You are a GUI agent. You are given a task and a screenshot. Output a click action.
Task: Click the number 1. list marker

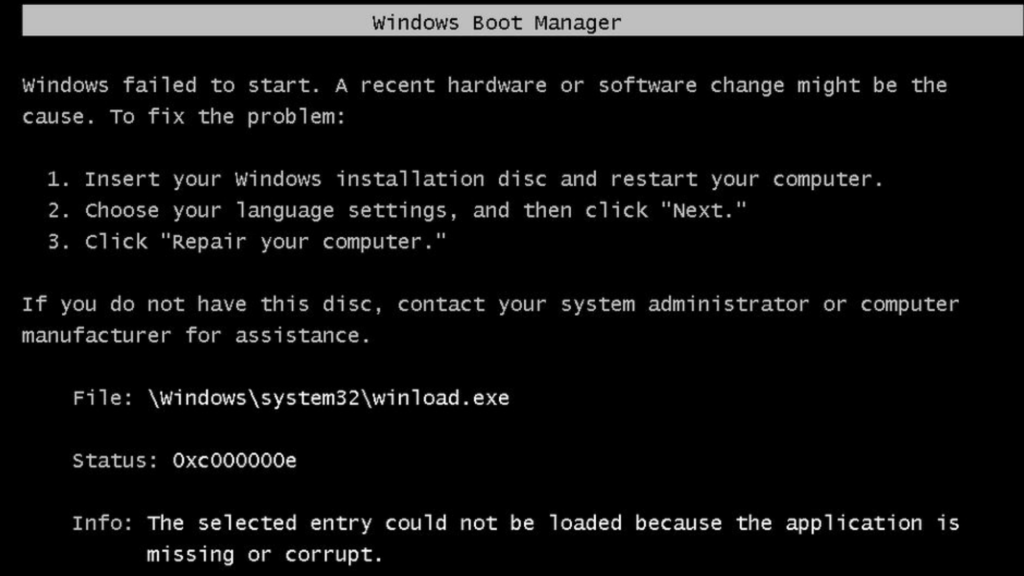58,179
